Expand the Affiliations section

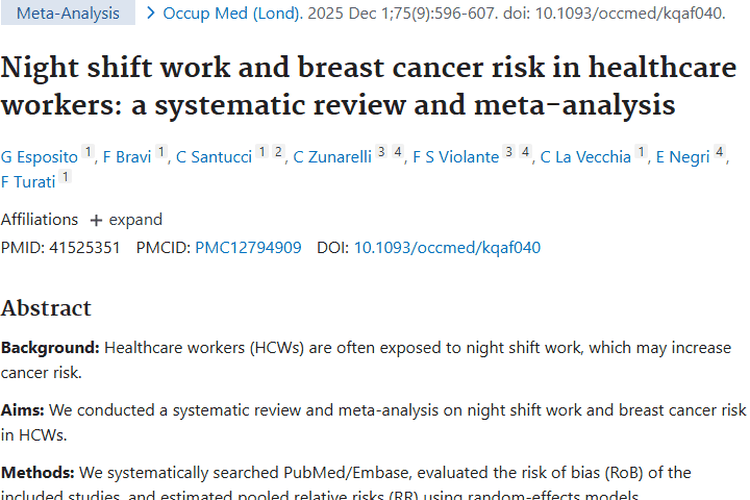tap(125, 219)
